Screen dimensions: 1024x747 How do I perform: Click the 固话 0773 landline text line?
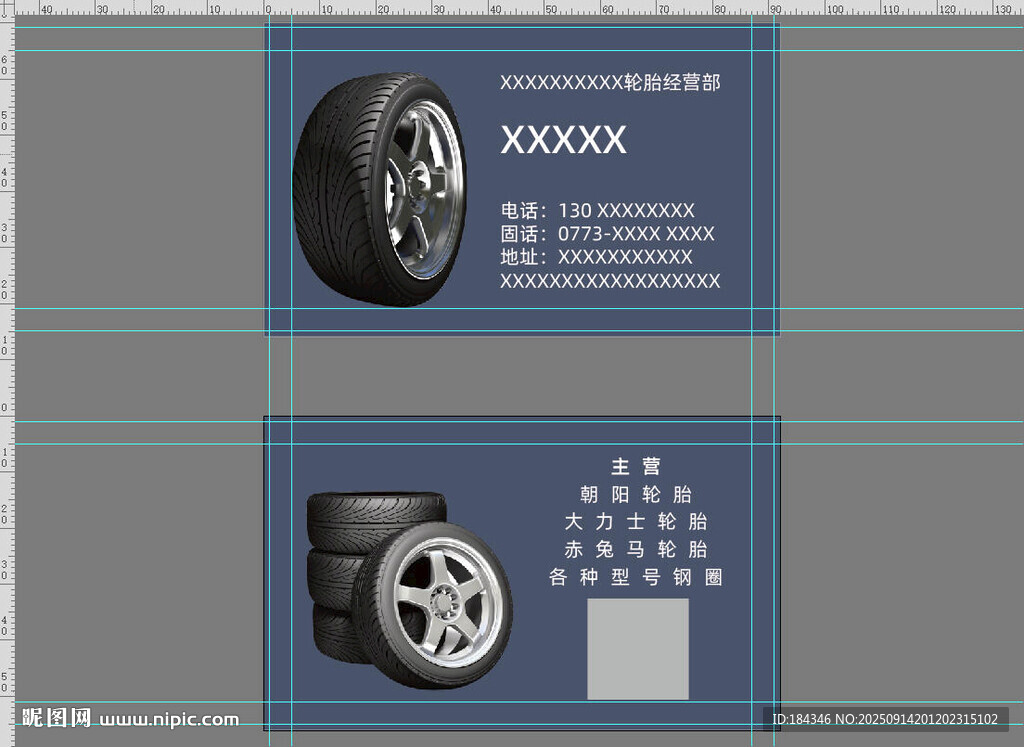pyautogui.click(x=607, y=234)
